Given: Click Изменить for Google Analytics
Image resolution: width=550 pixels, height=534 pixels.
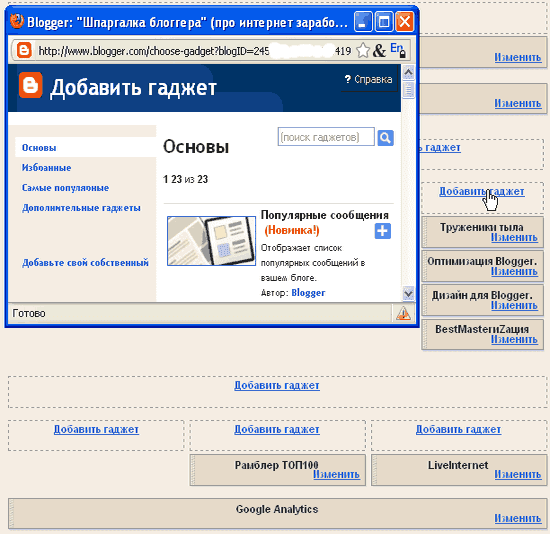Looking at the screenshot, I should pos(518,518).
